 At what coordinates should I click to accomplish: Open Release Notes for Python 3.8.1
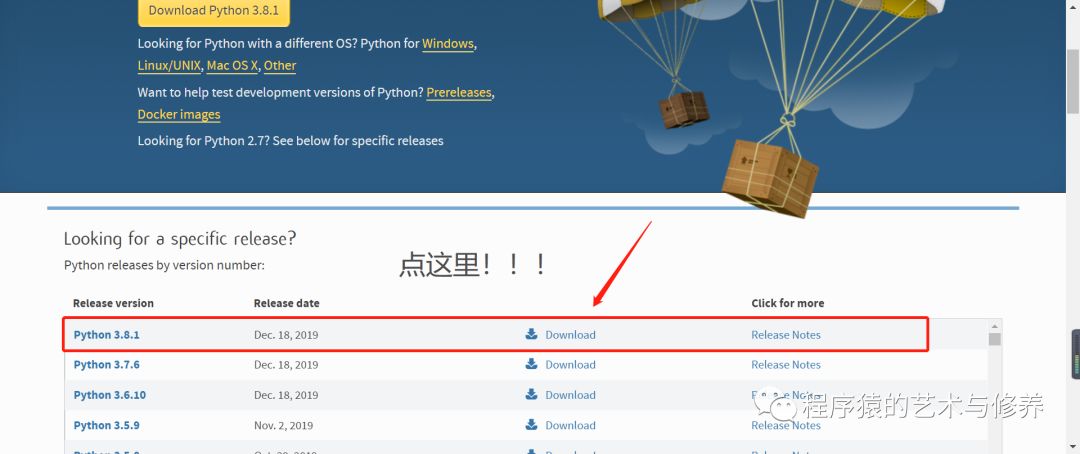click(786, 335)
